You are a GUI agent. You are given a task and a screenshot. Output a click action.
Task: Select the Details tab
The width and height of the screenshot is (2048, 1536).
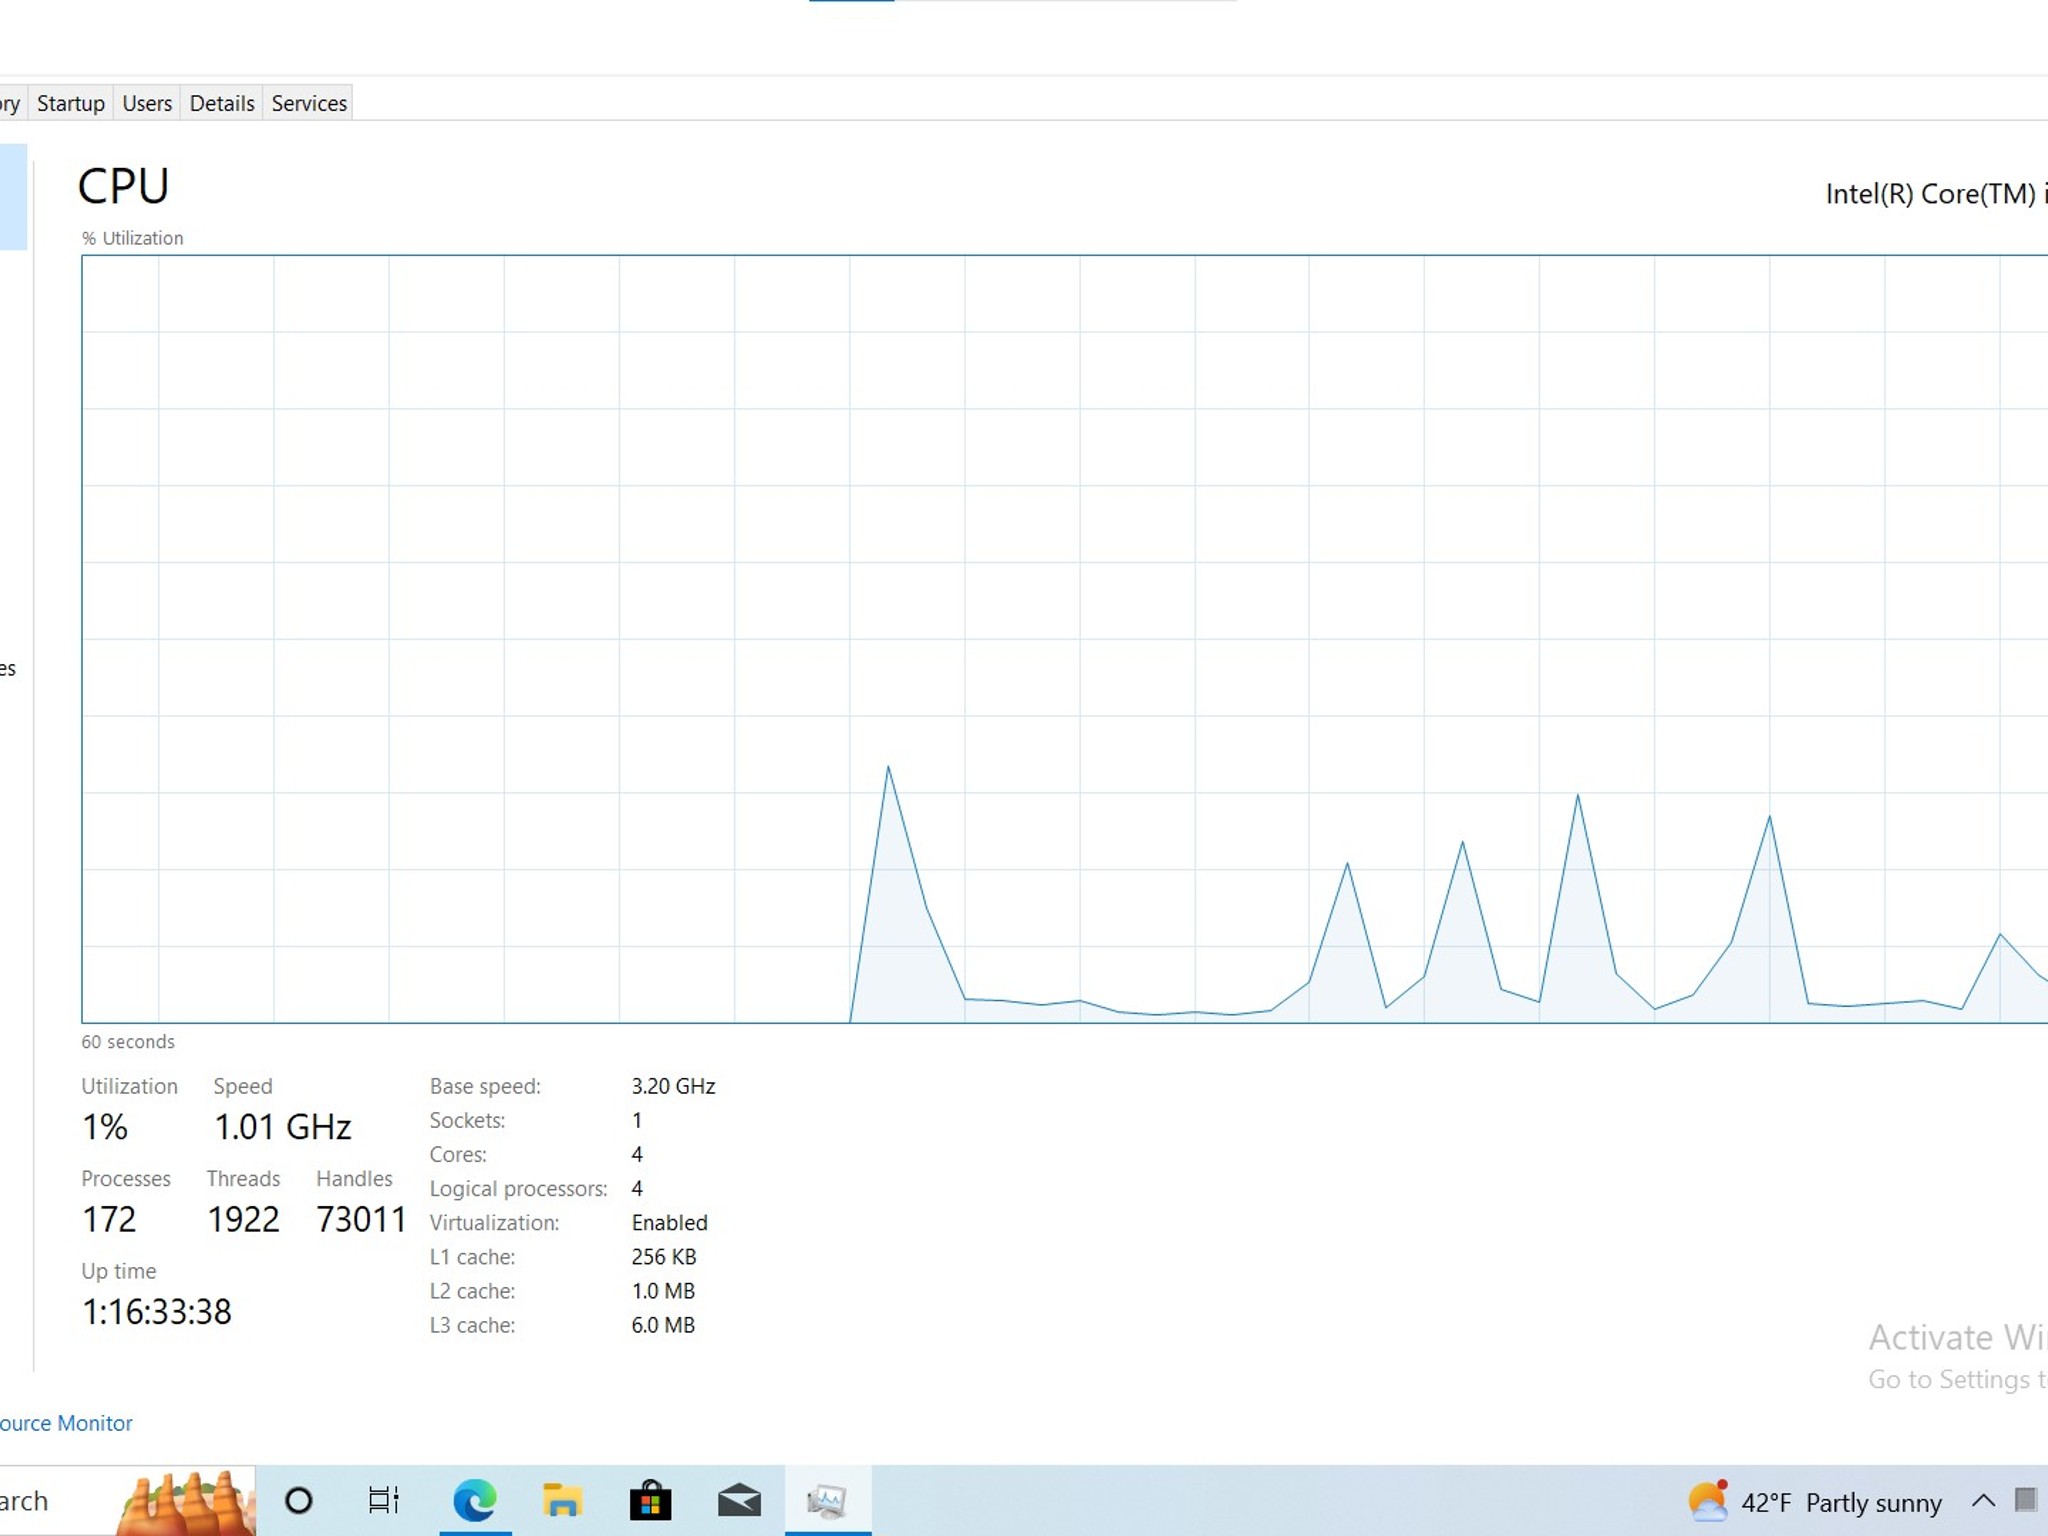click(222, 103)
